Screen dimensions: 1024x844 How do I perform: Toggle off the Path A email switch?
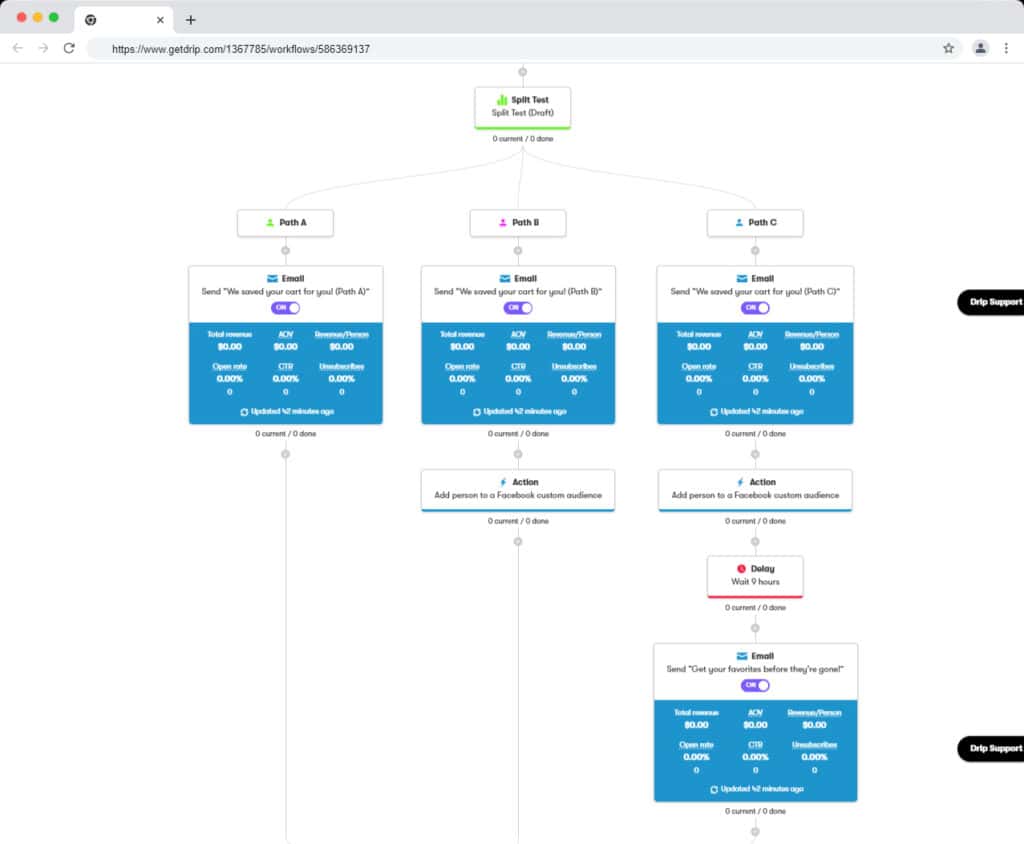(285, 308)
